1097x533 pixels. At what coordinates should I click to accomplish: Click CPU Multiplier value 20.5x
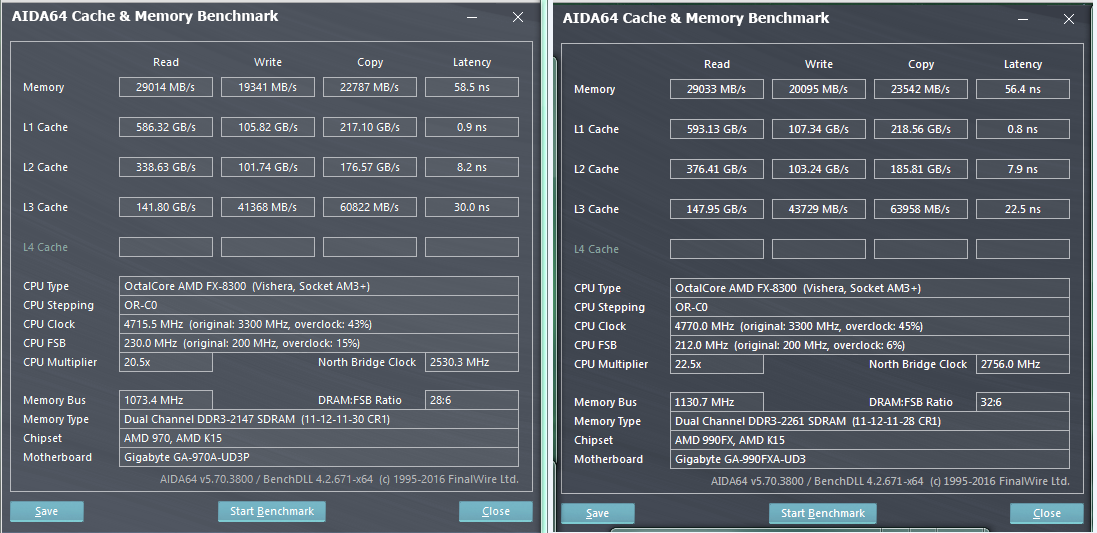pyautogui.click(x=166, y=362)
